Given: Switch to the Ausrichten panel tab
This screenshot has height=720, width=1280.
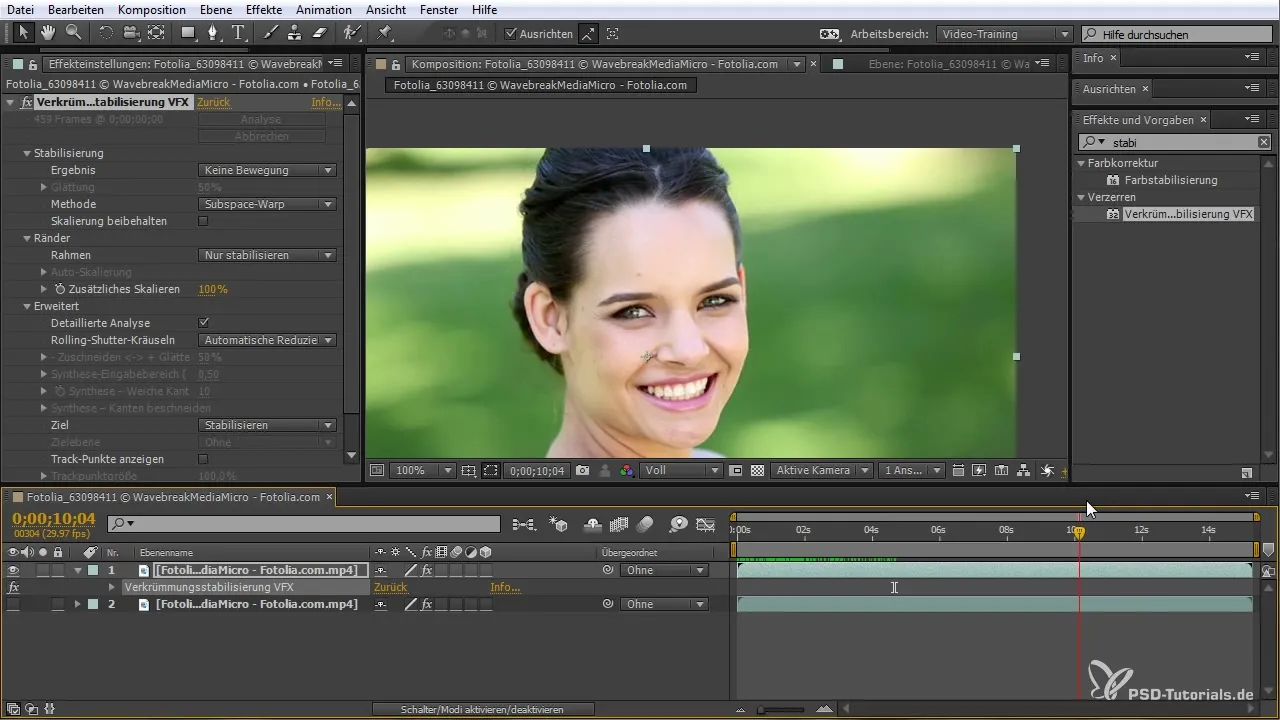Looking at the screenshot, I should tap(1109, 89).
